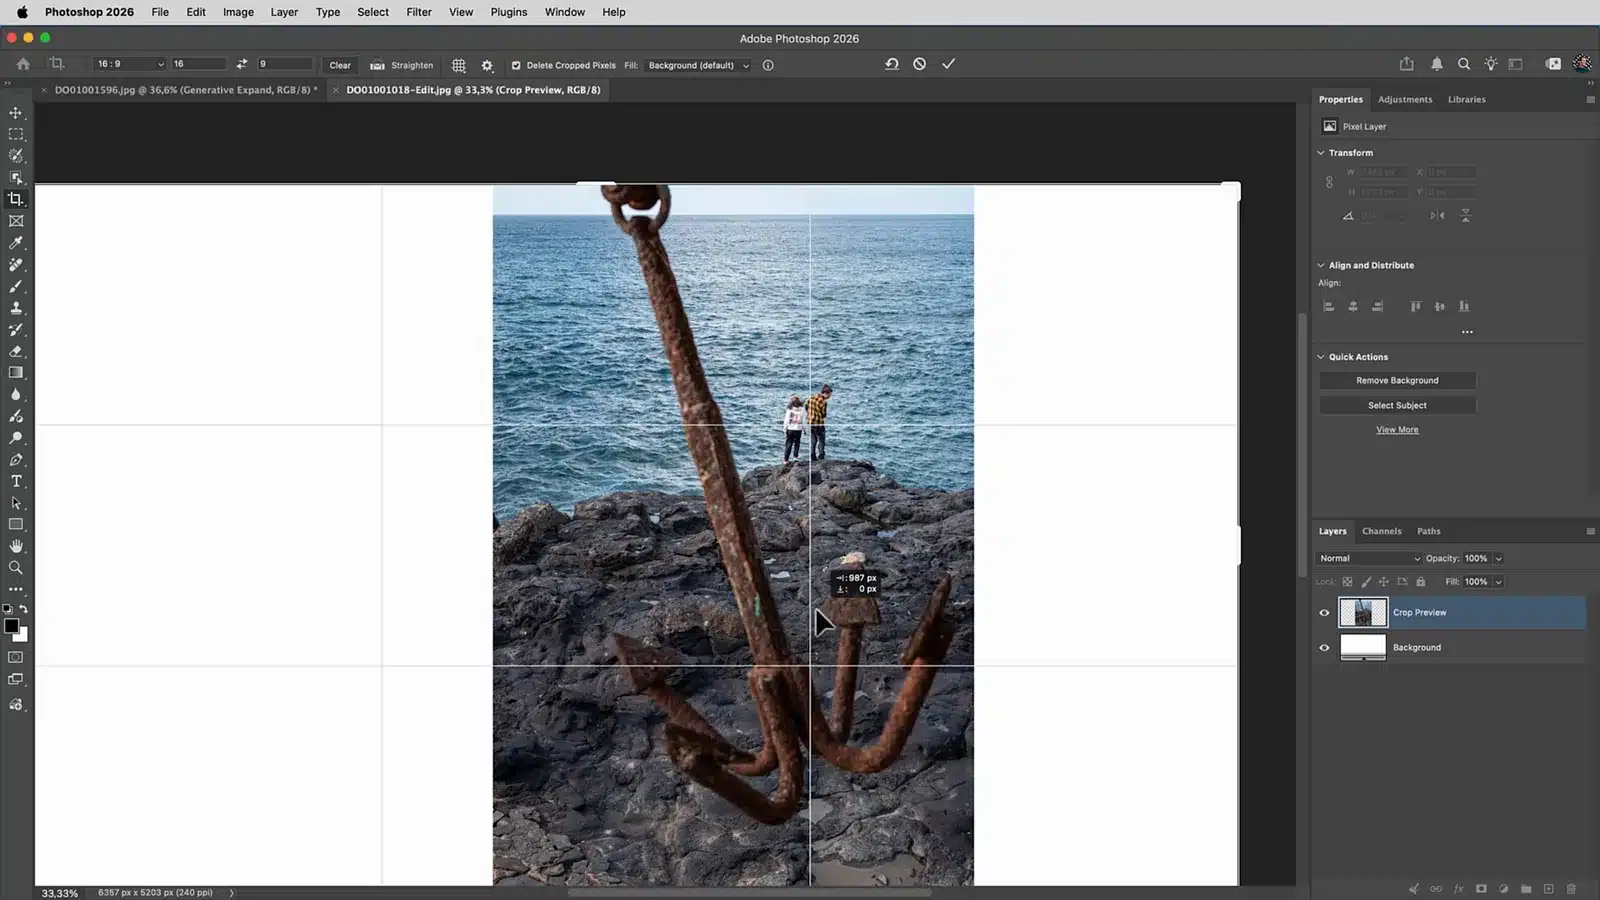Open the 16:9 aspect ratio dropdown
This screenshot has width=1600, height=900.
130,64
